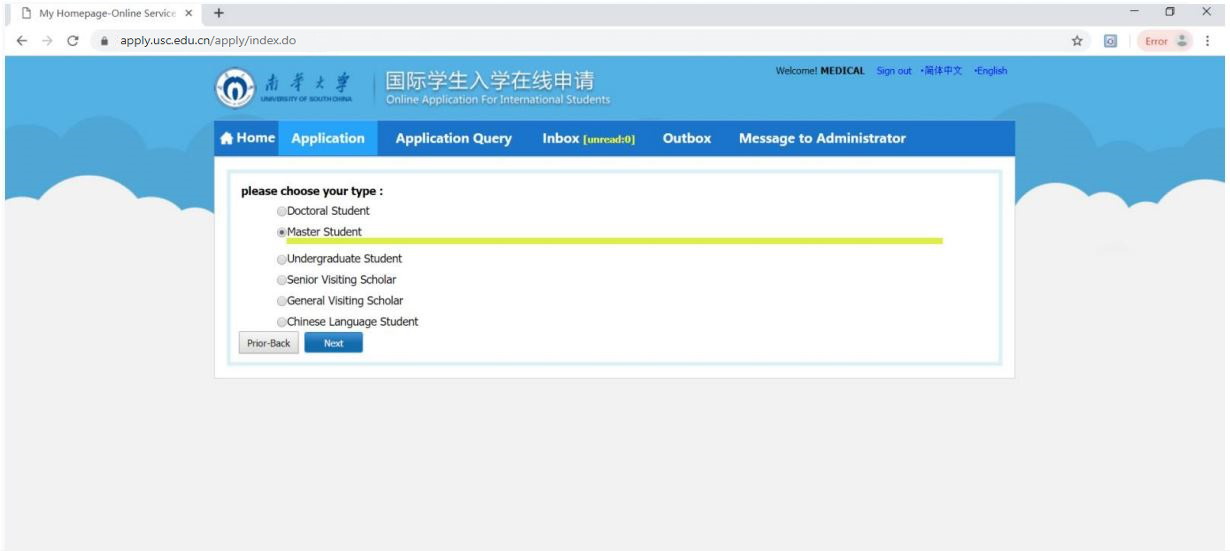Screen dimensions: 1230x551
Task: Select General Visiting Scholar radio option
Action: 281,301
